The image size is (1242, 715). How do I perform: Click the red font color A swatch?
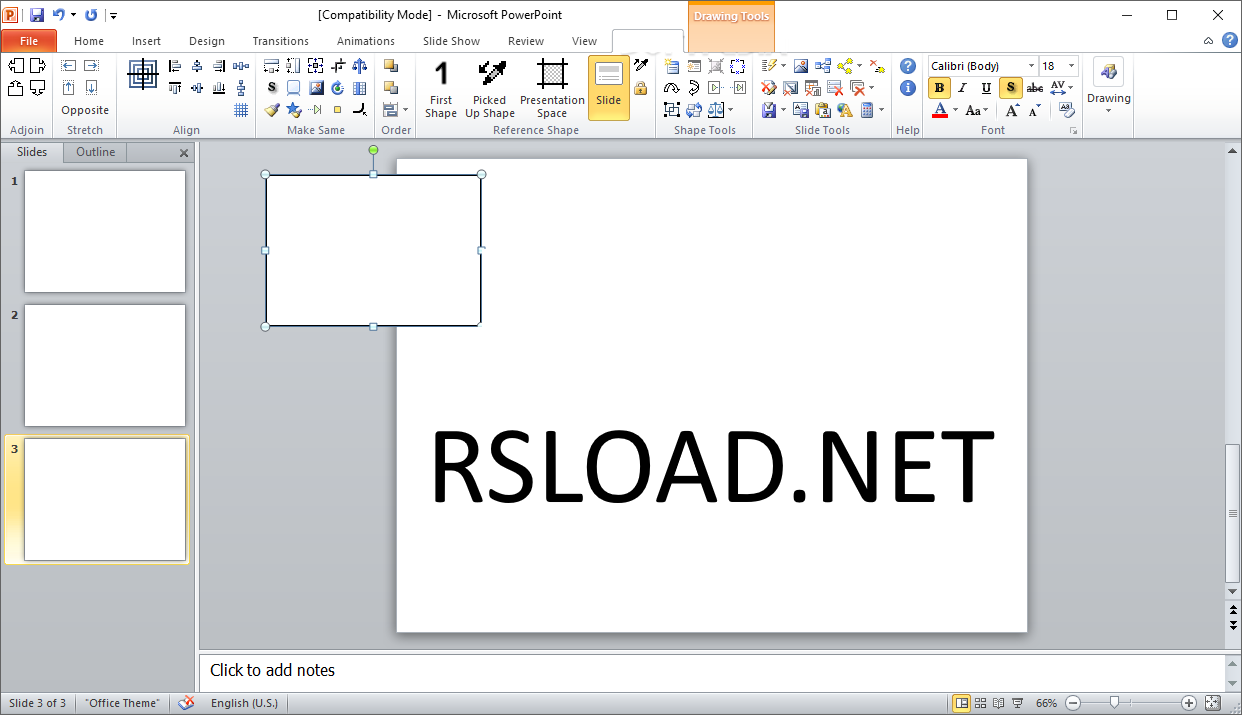pyautogui.click(x=940, y=110)
